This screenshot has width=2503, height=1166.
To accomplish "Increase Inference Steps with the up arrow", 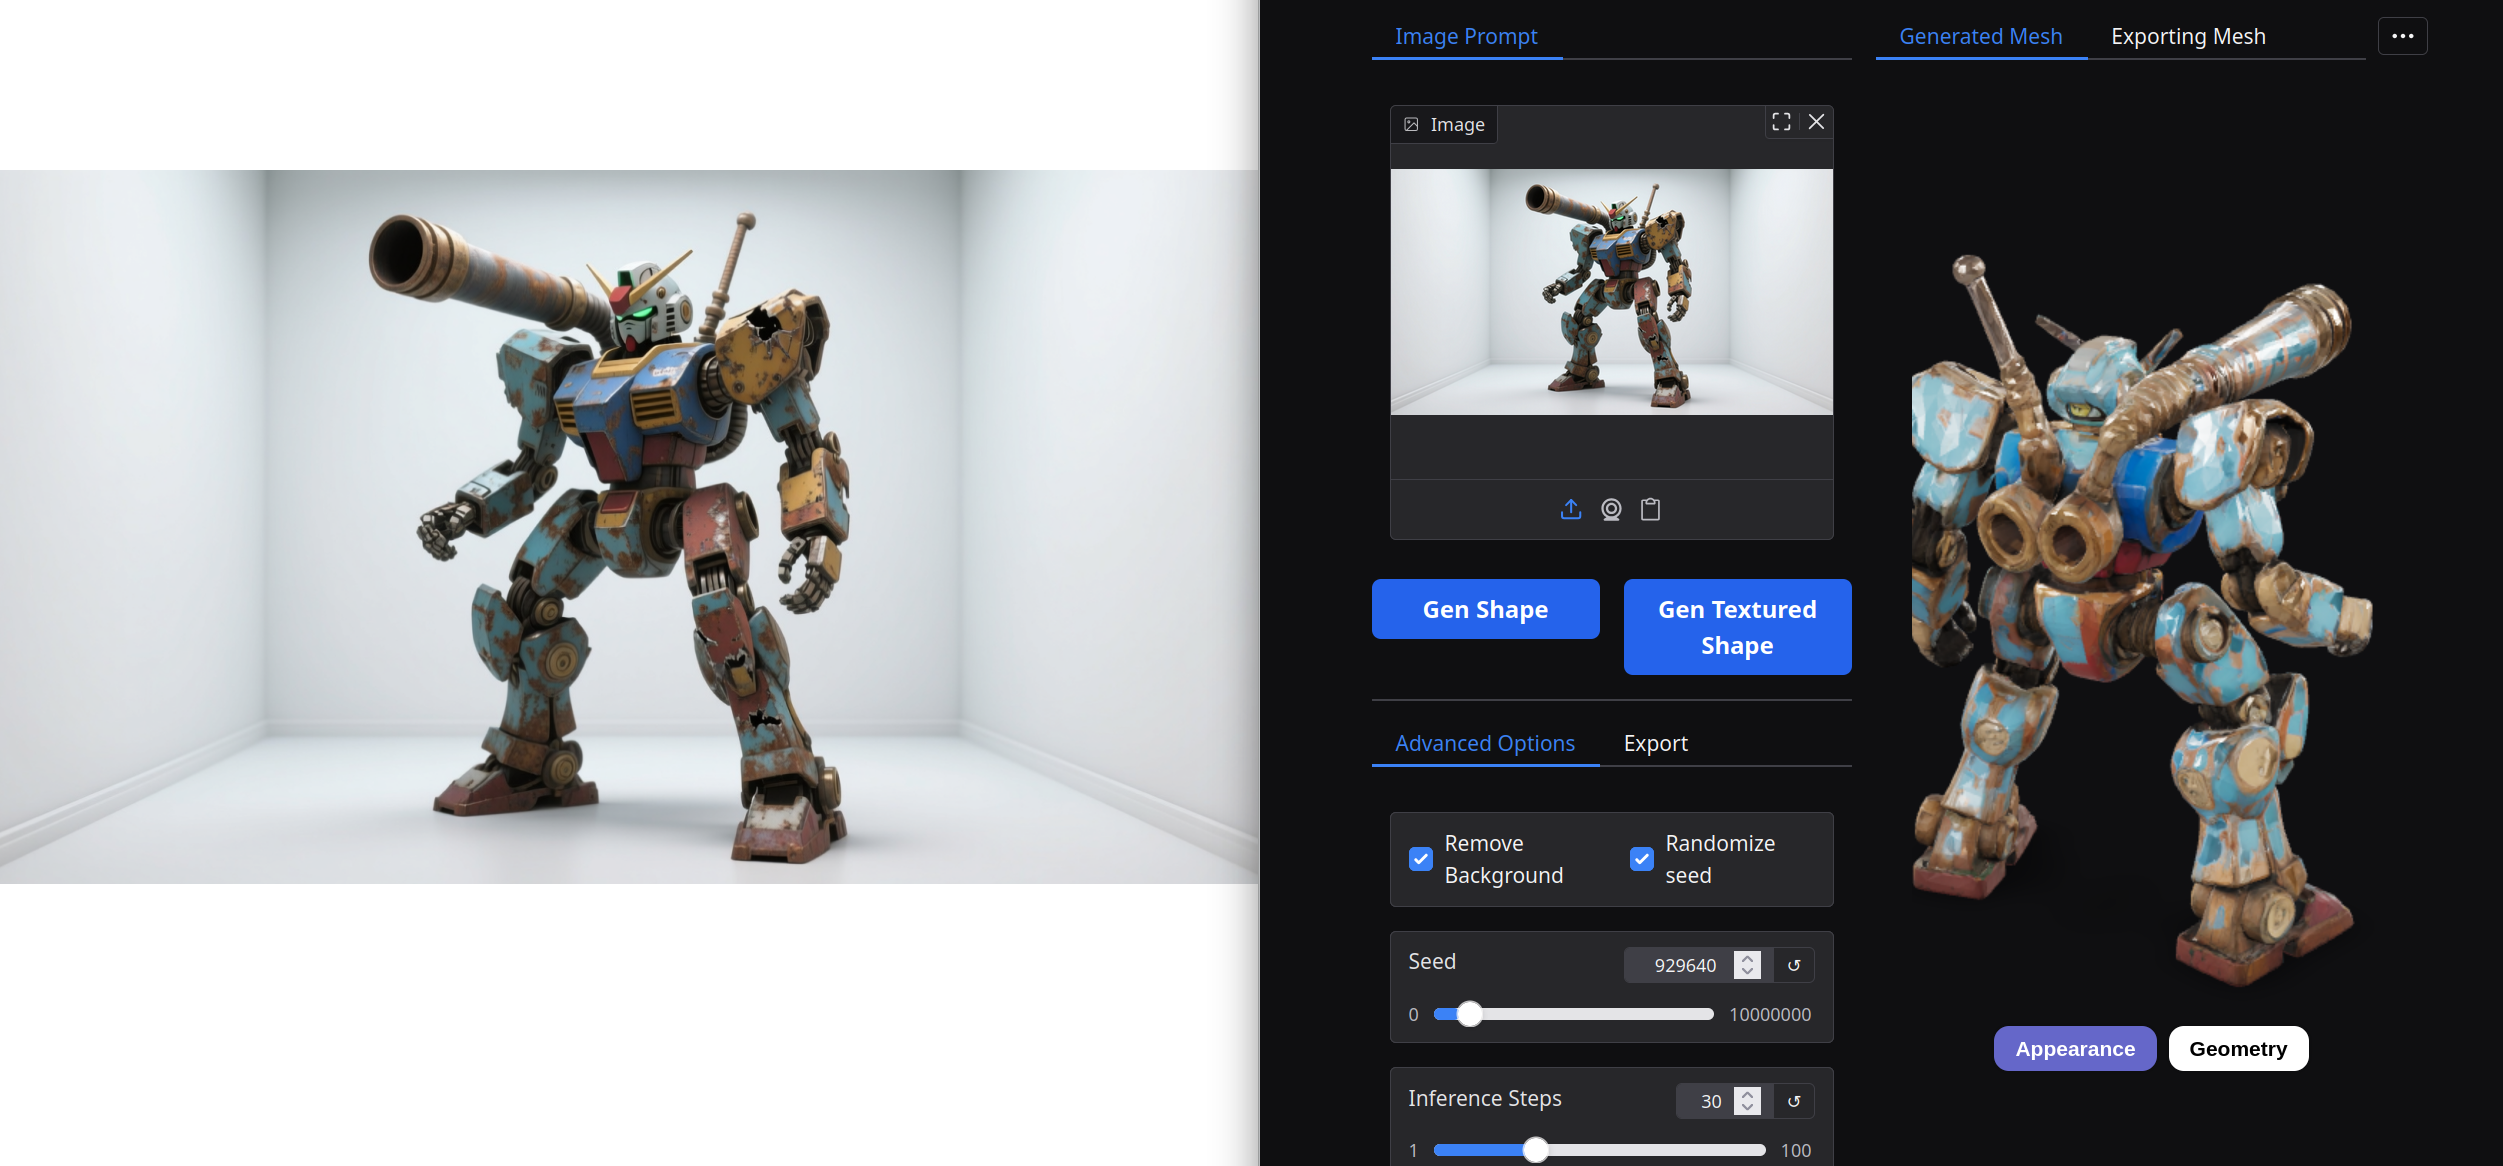I will tap(1747, 1094).
